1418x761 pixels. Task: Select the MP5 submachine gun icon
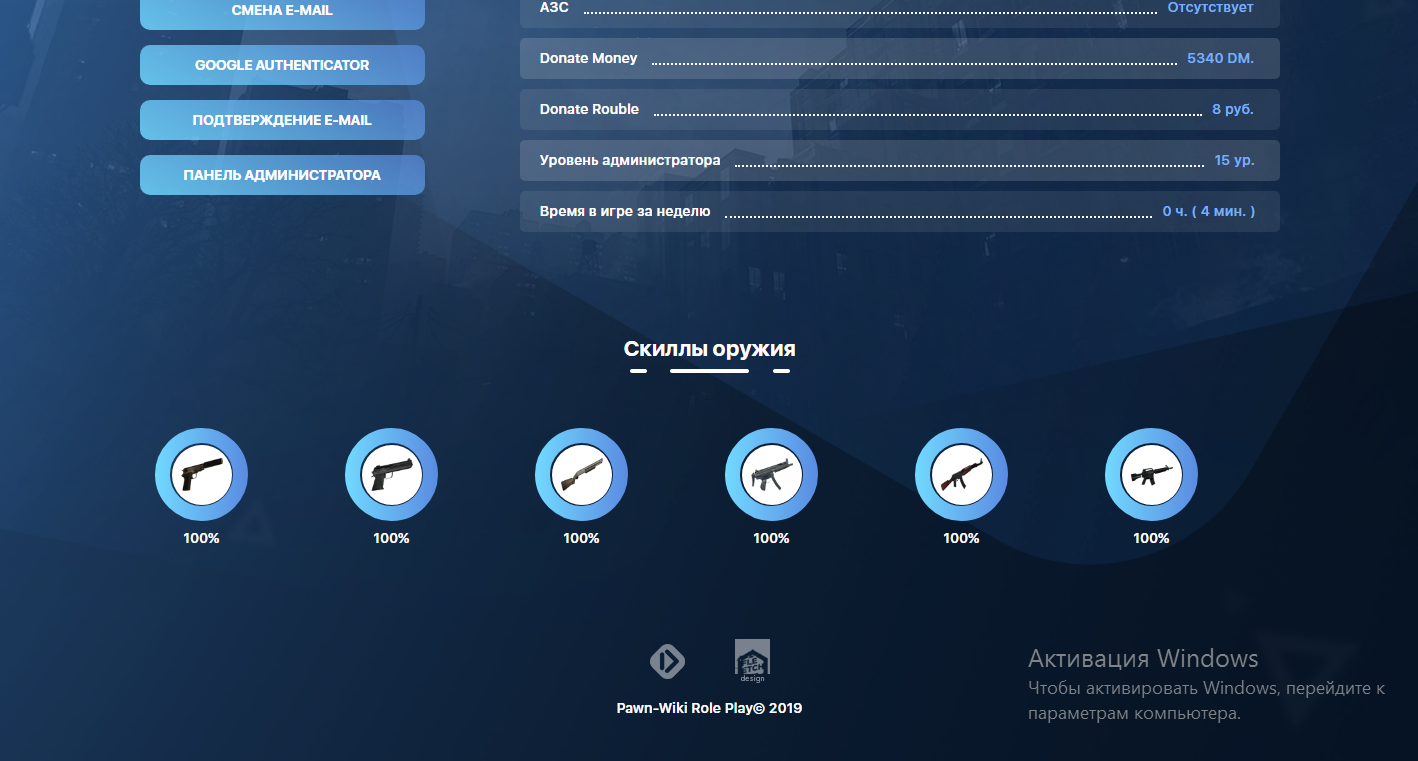tap(771, 475)
